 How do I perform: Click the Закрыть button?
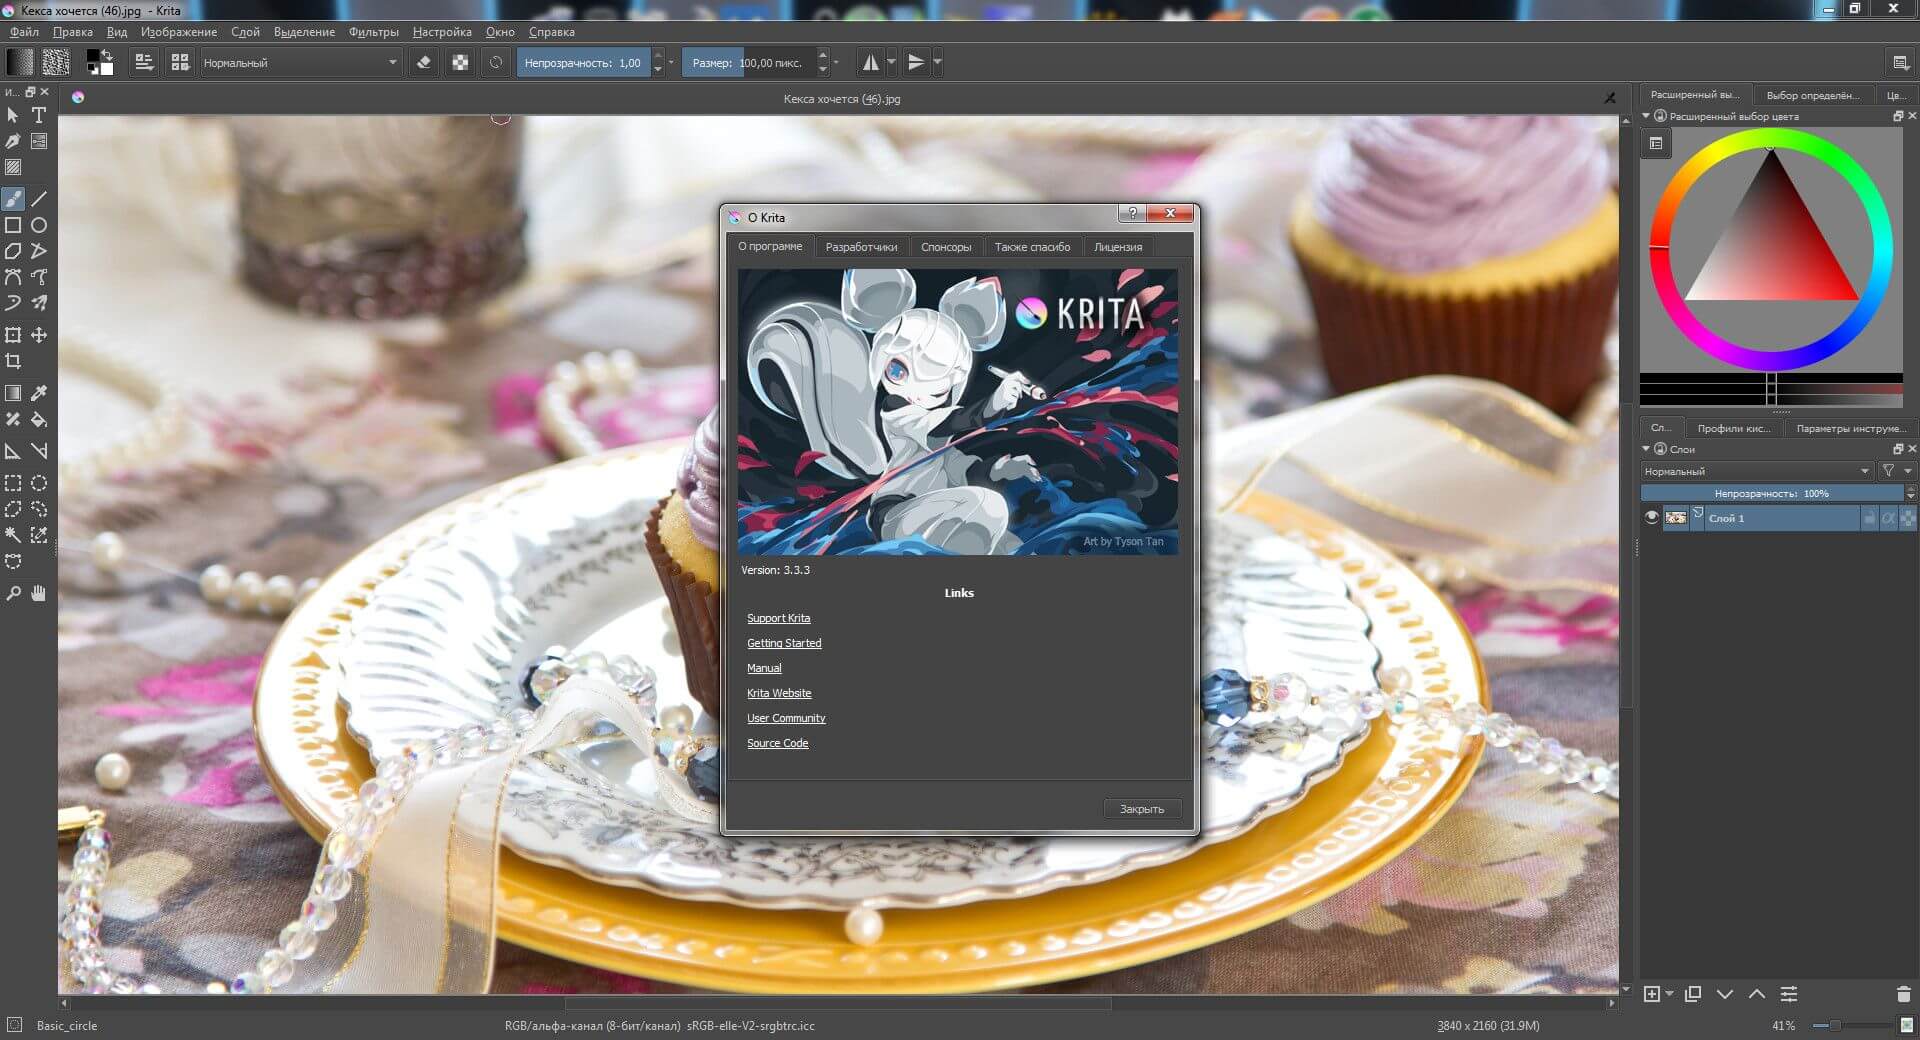tap(1142, 809)
